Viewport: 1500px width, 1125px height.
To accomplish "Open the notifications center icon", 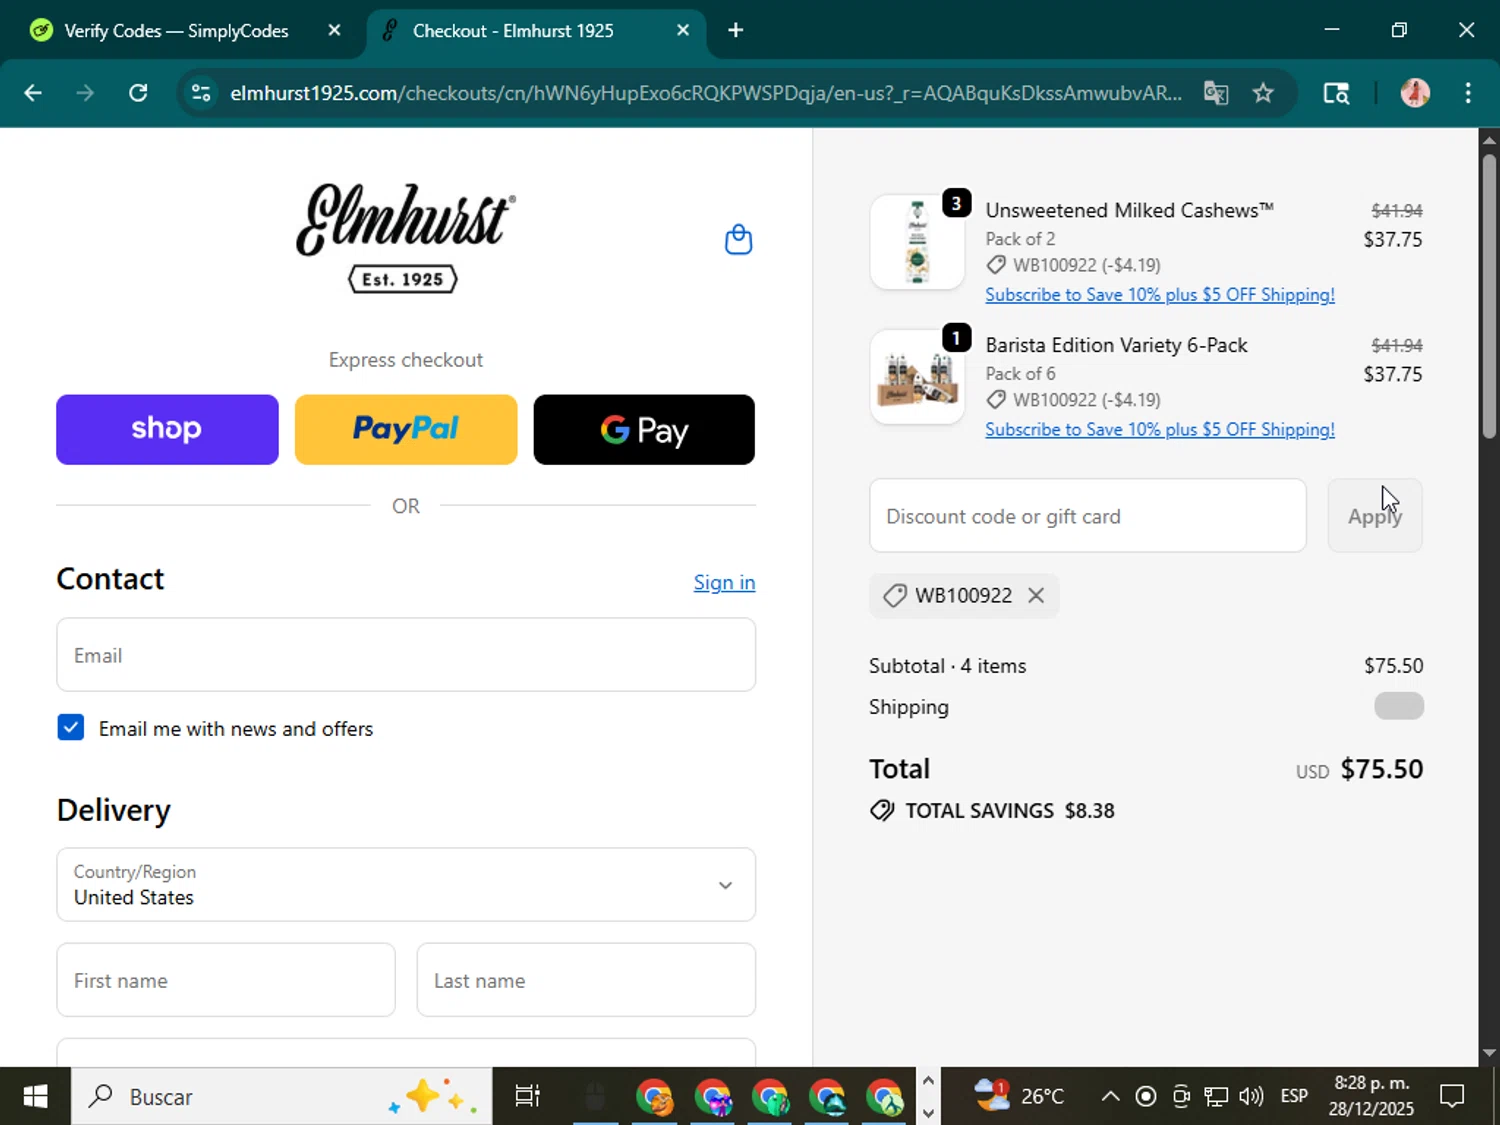I will (x=1452, y=1097).
